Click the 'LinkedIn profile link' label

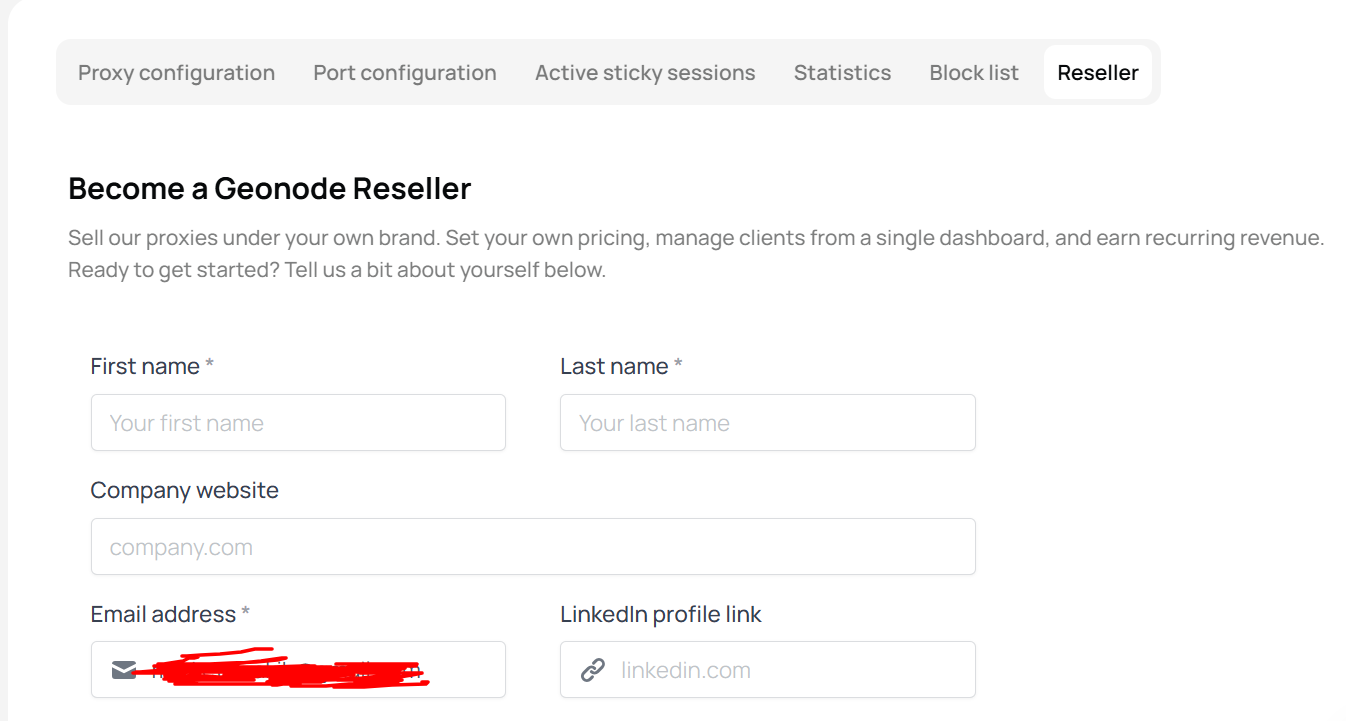[661, 614]
